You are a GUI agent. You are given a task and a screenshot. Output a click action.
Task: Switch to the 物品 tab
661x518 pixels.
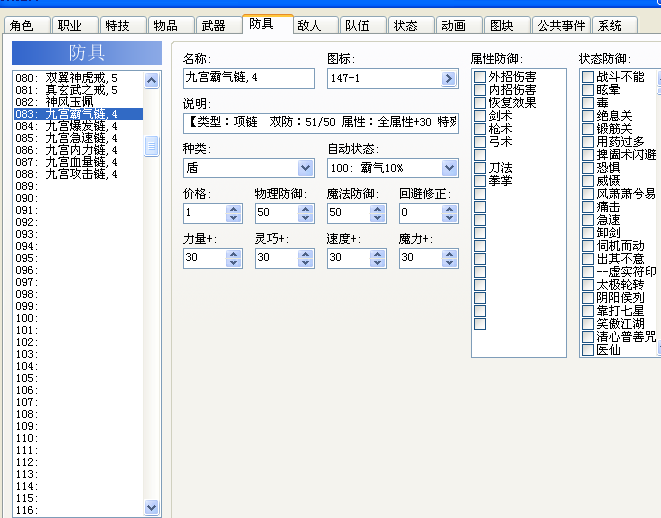pyautogui.click(x=171, y=25)
